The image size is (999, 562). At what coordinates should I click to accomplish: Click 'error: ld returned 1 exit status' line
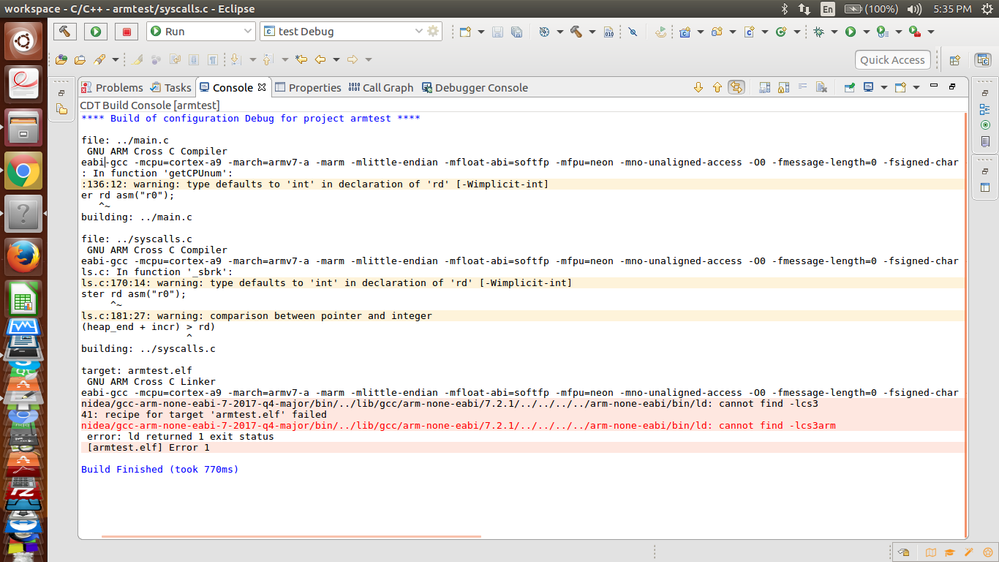point(180,436)
